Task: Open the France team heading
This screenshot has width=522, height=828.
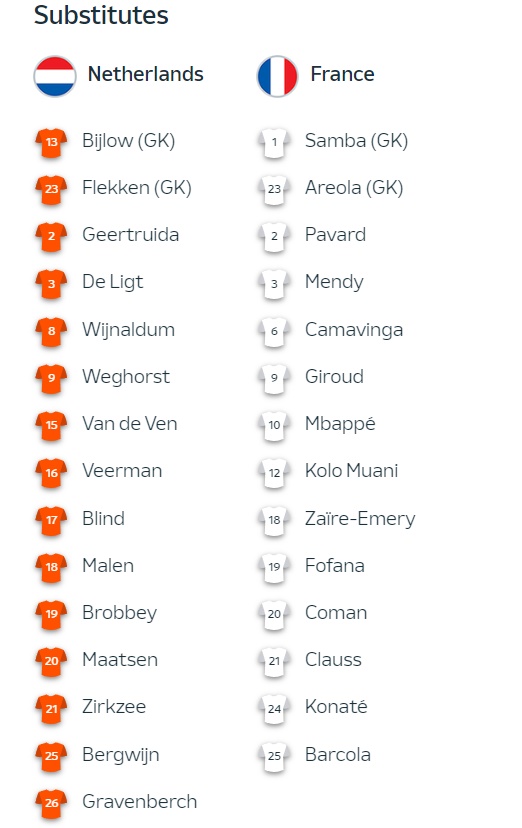Action: [x=342, y=74]
